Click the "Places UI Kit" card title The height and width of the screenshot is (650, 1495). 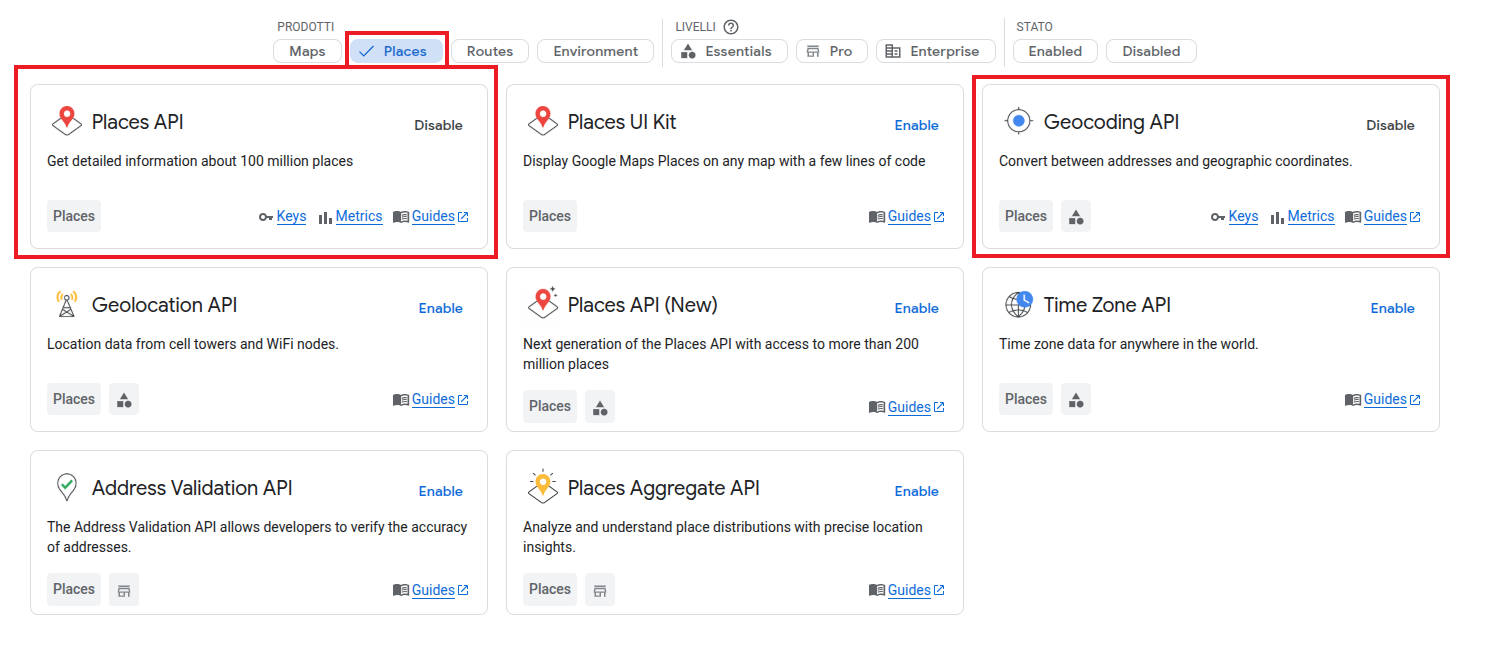click(x=622, y=122)
